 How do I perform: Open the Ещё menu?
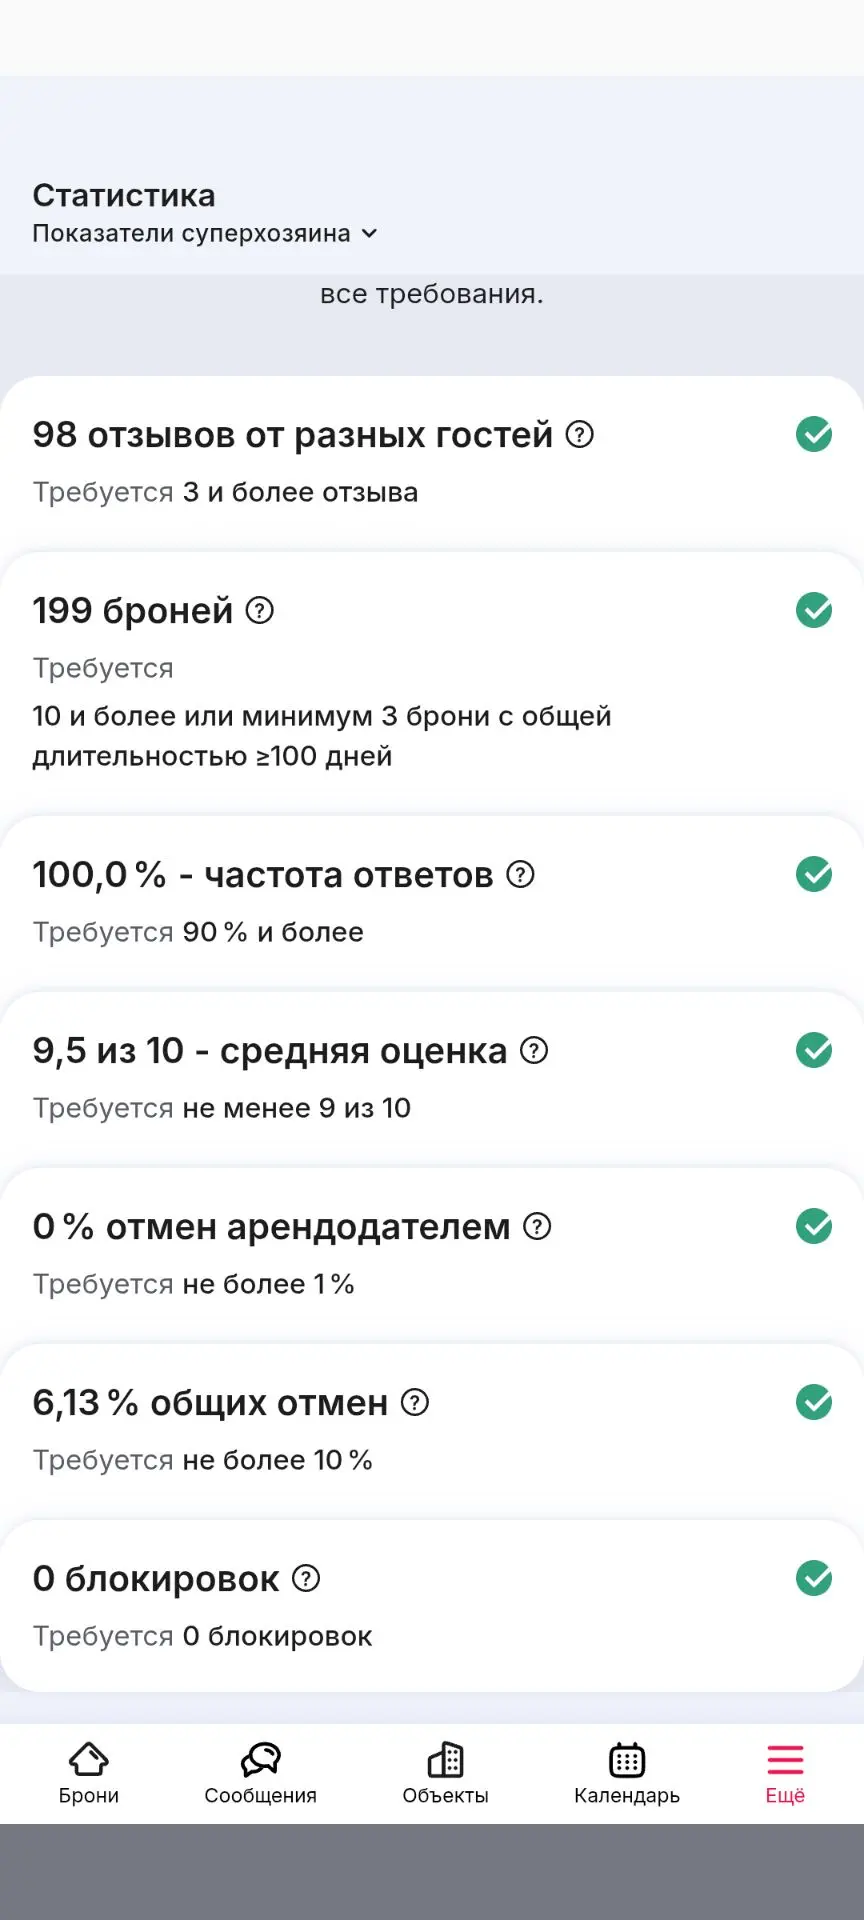coord(785,1774)
